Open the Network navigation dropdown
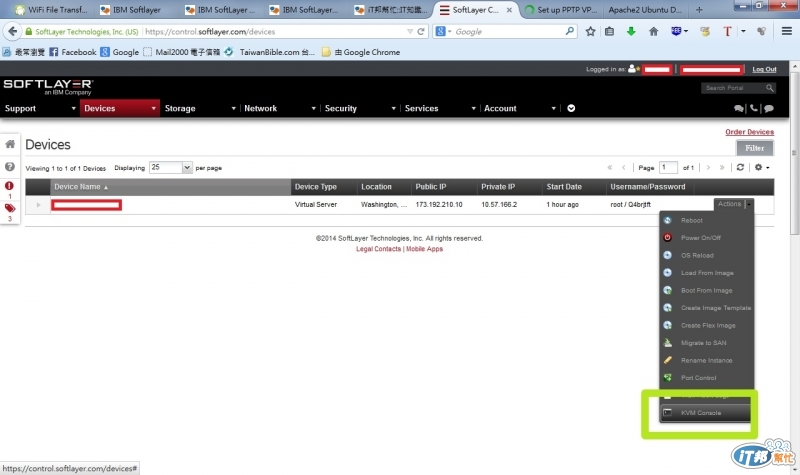The image size is (800, 475). coord(280,108)
